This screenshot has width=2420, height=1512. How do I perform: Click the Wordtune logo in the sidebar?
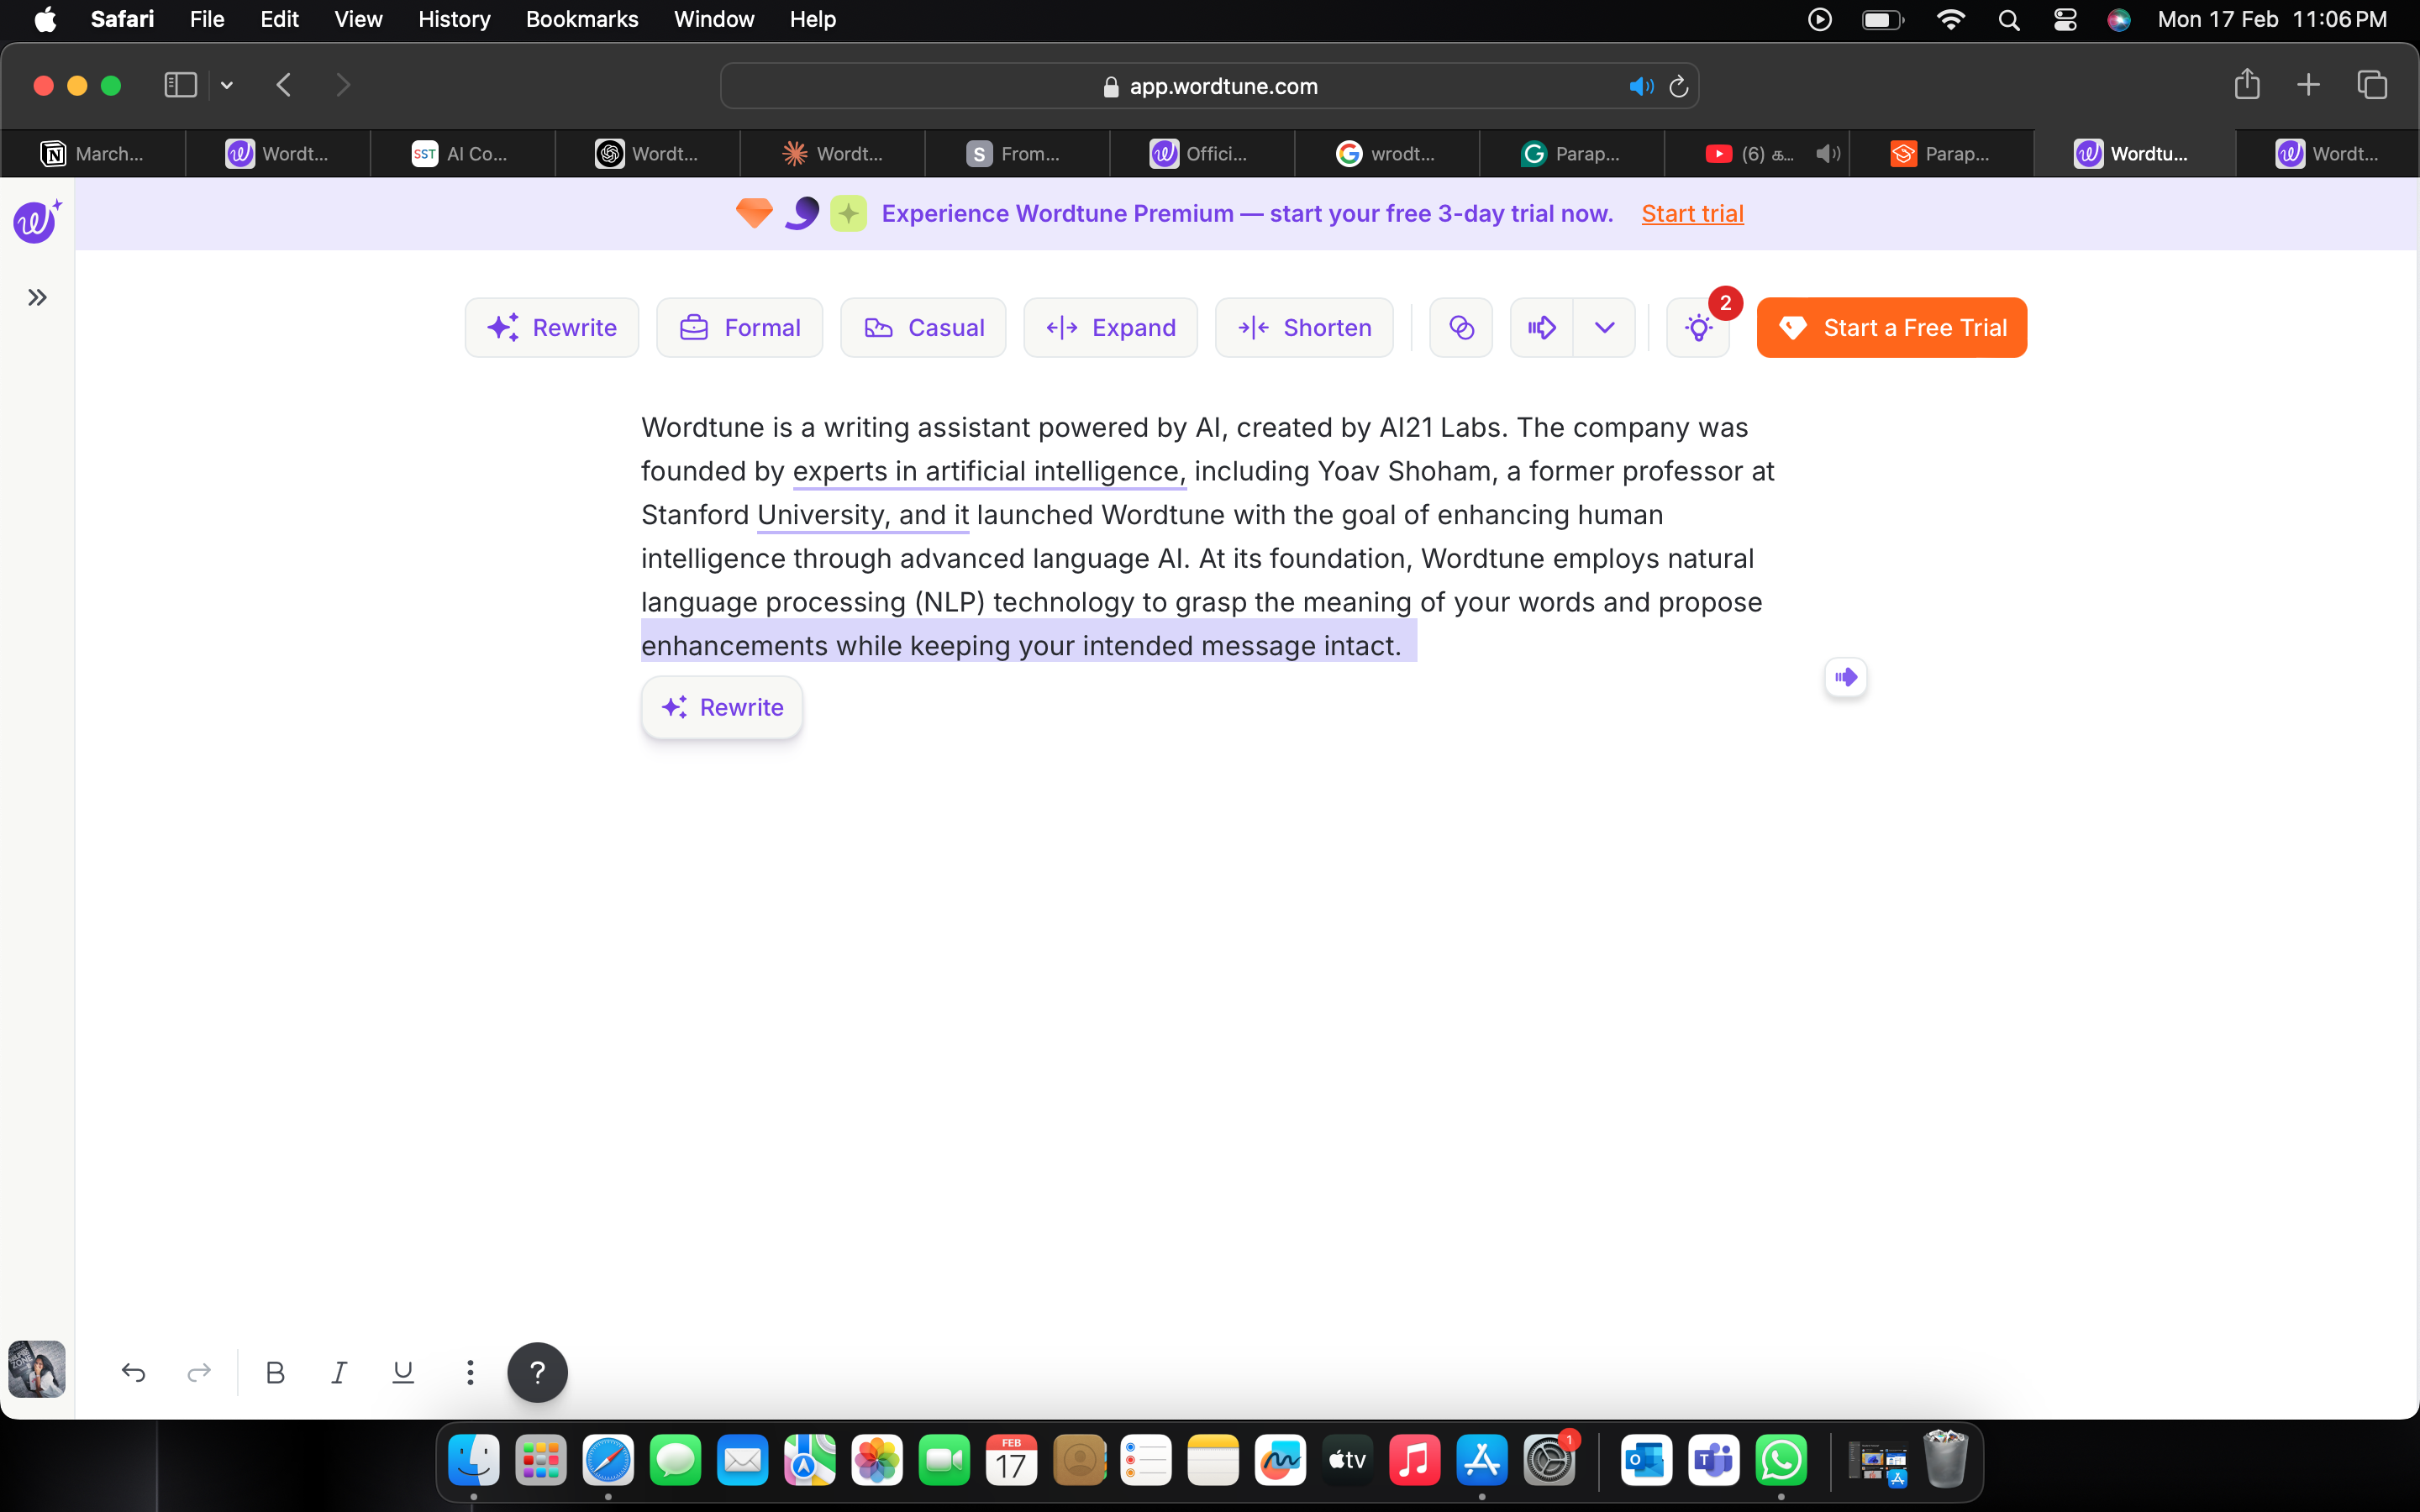37,221
